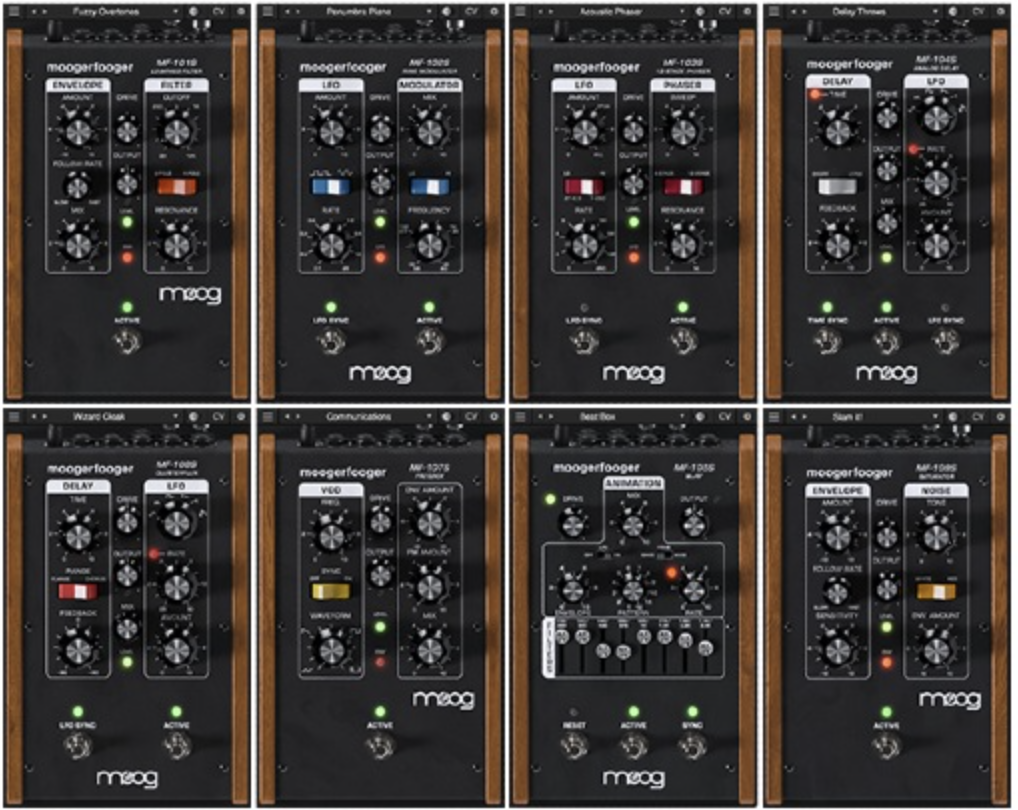Click CV button in Delay Throws header
Viewport: 1018px width, 810px height.
pyautogui.click(x=978, y=11)
